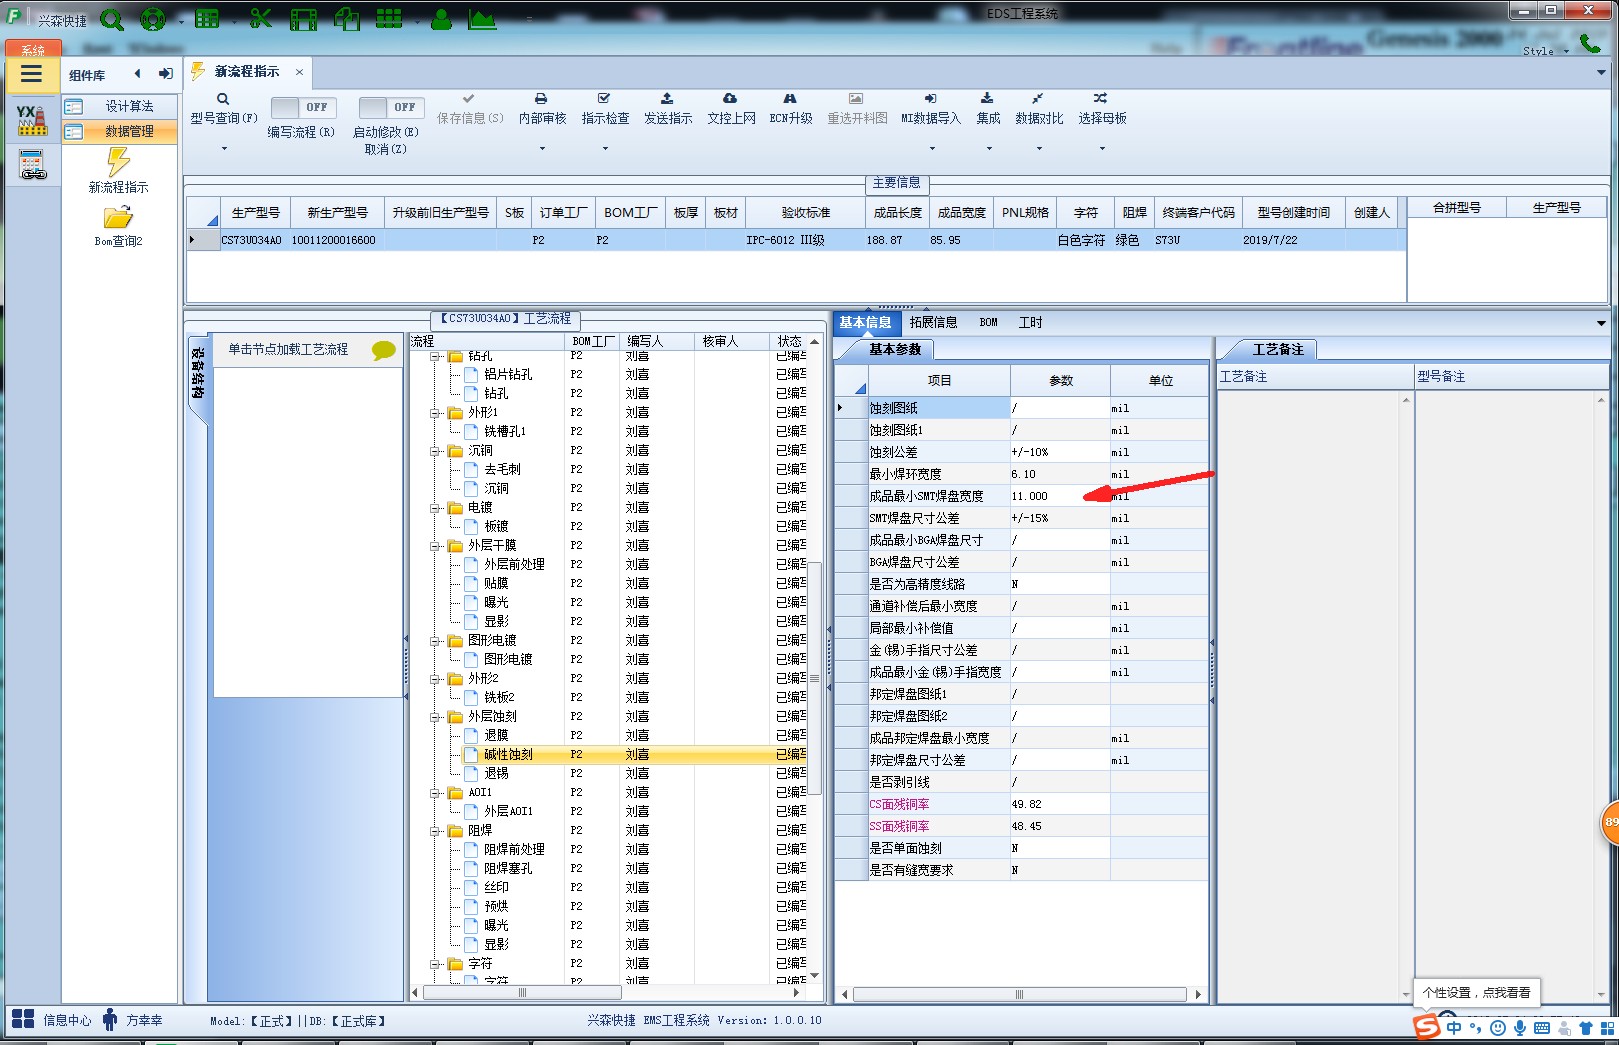This screenshot has height=1045, width=1619.
Task: Collapse the 电镀 tree node
Action: pos(435,508)
